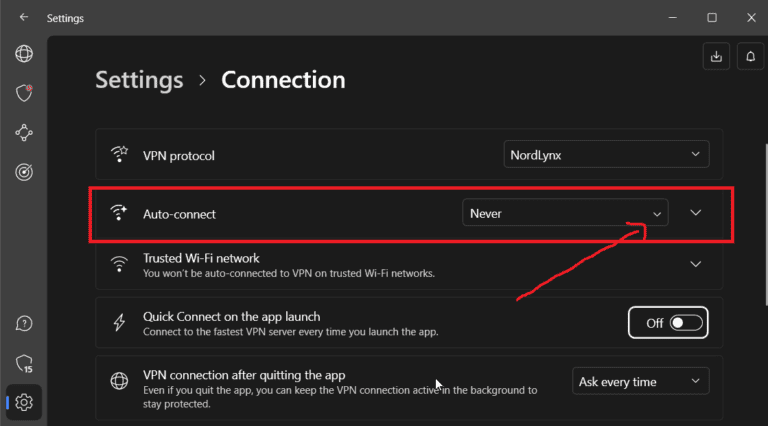Viewport: 768px width, 426px height.
Task: Open the VPN globe tab in sidebar
Action: pyautogui.click(x=24, y=54)
